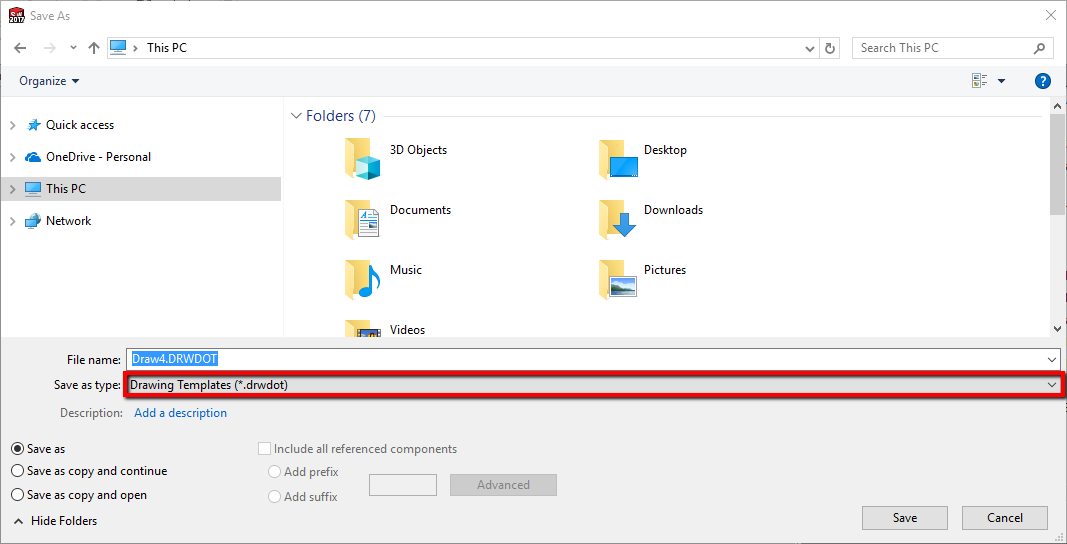Collapse the Folders (7) group
1067x544 pixels.
pyautogui.click(x=296, y=116)
